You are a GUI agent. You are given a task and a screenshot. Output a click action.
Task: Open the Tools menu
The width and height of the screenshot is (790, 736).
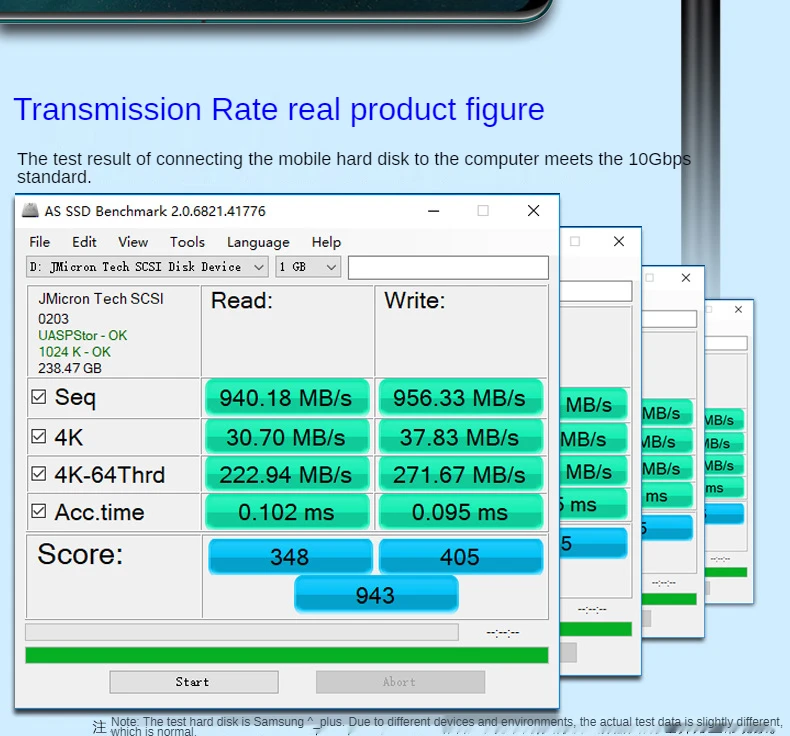click(187, 242)
